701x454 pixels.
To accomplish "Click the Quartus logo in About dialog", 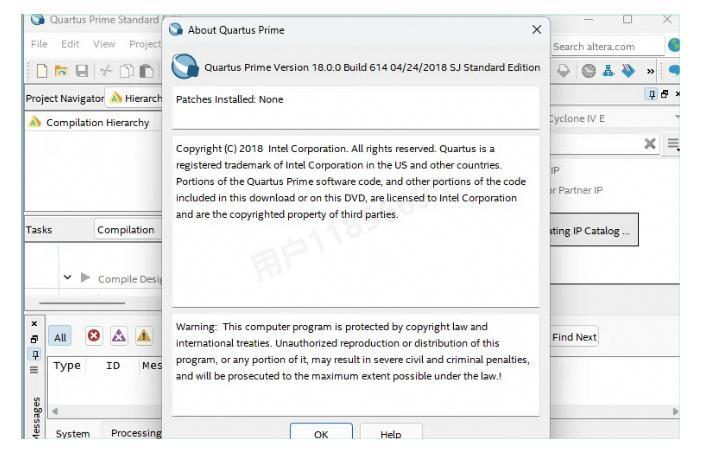I will coord(185,67).
